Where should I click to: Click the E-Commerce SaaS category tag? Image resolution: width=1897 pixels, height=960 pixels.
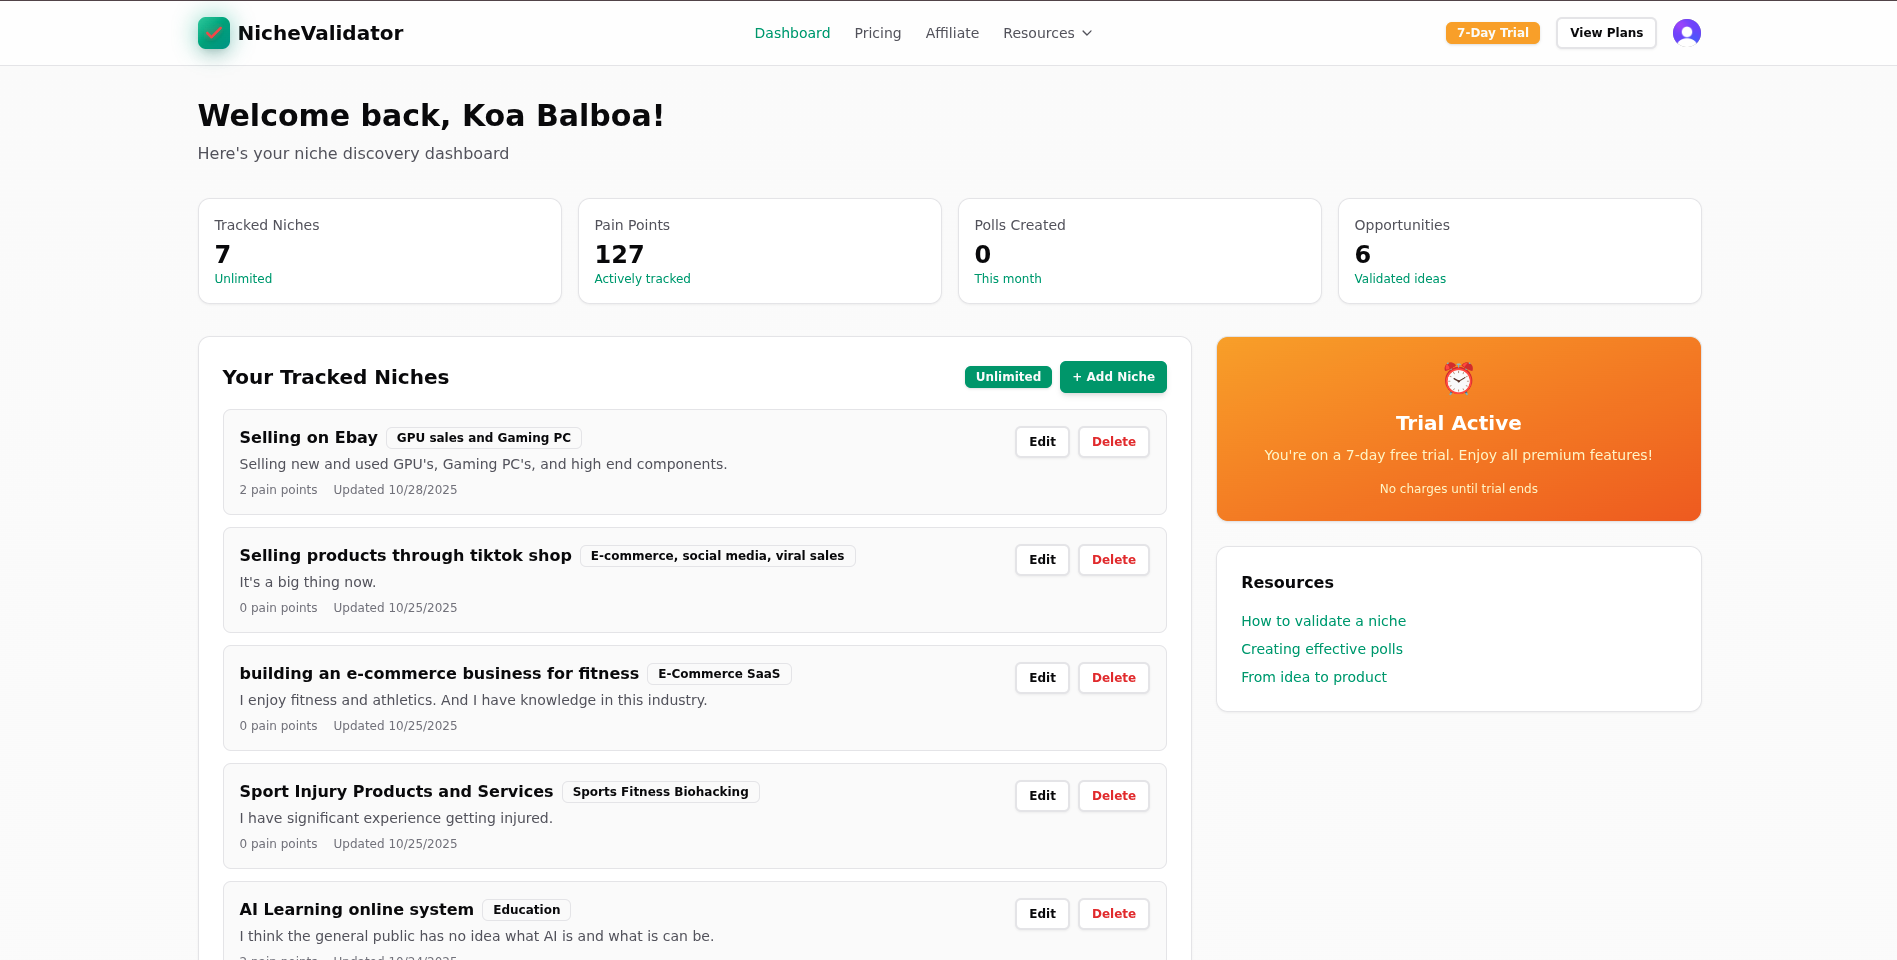coord(719,673)
